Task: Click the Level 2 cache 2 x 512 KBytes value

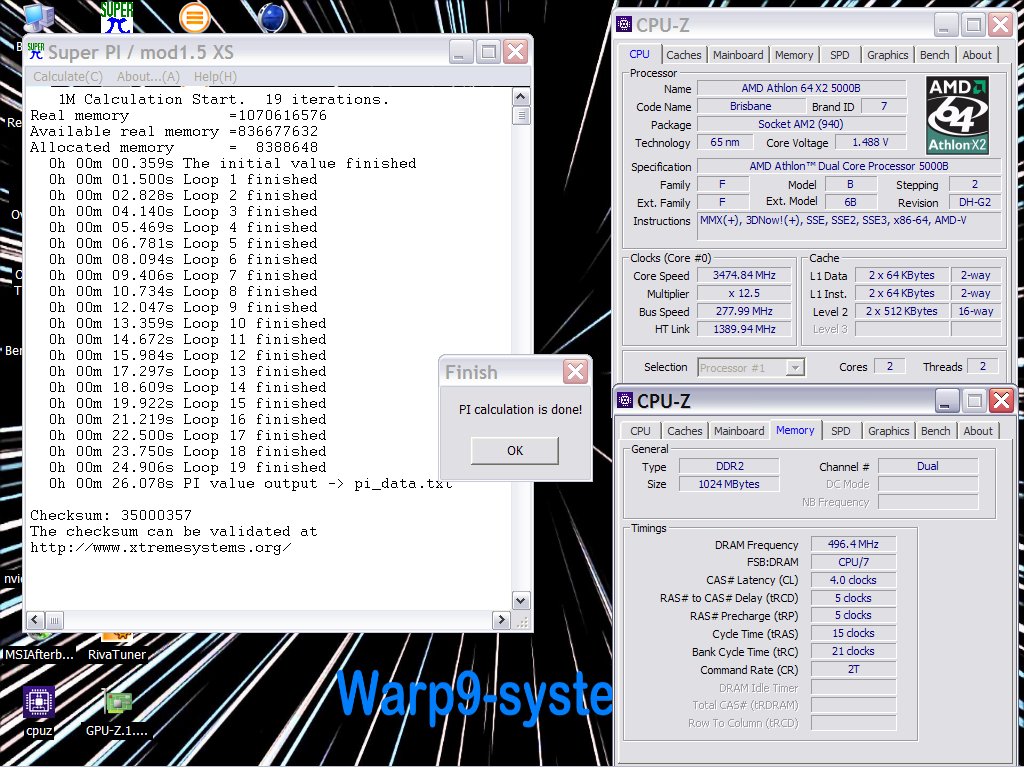Action: point(901,312)
